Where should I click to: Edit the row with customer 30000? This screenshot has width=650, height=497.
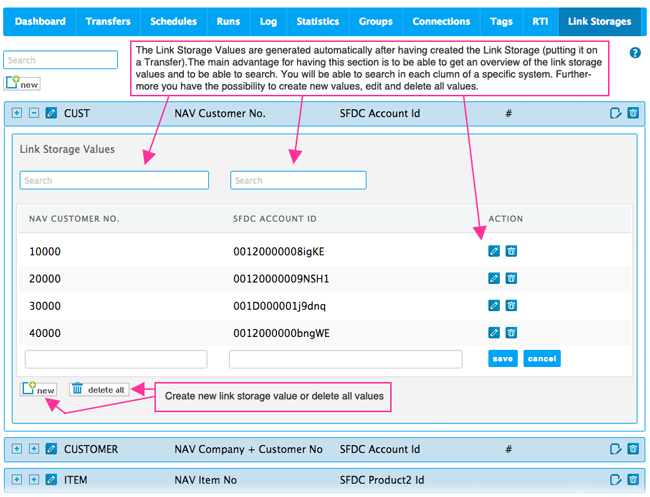494,306
